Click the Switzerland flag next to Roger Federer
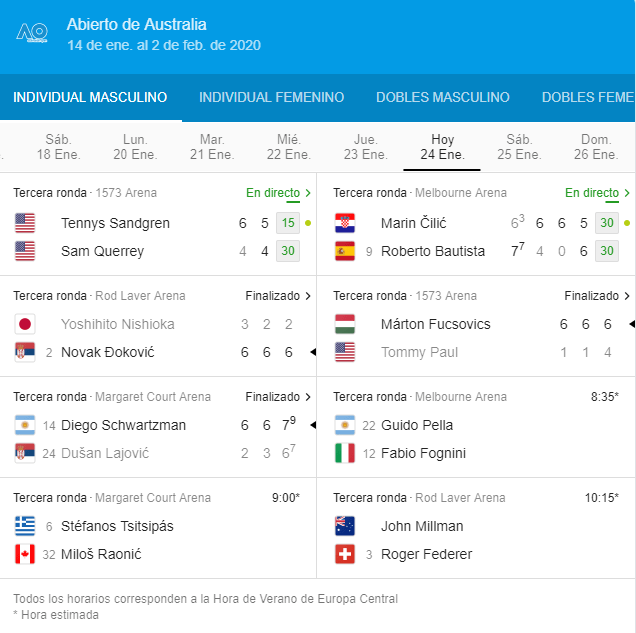636x633 pixels. (345, 554)
